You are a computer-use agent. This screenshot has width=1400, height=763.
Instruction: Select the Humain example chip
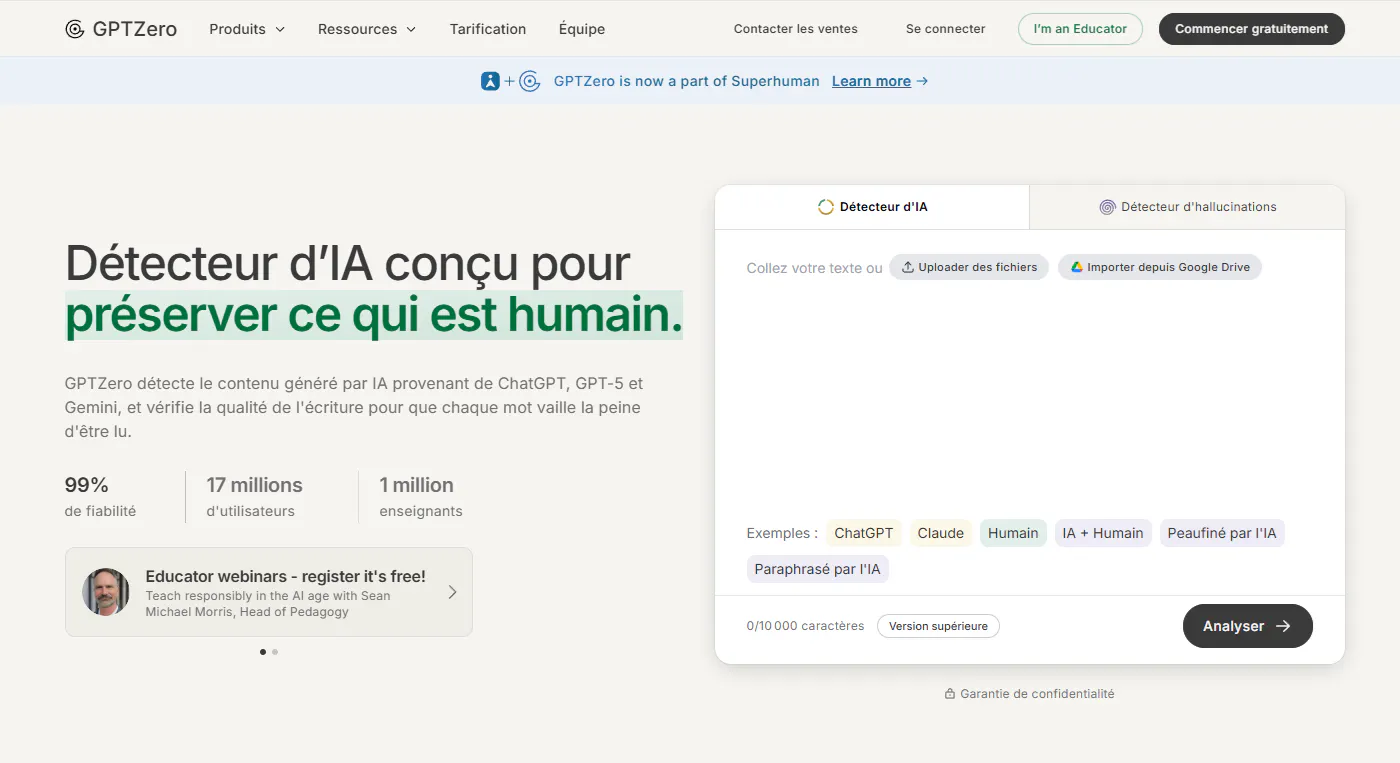click(x=1013, y=533)
